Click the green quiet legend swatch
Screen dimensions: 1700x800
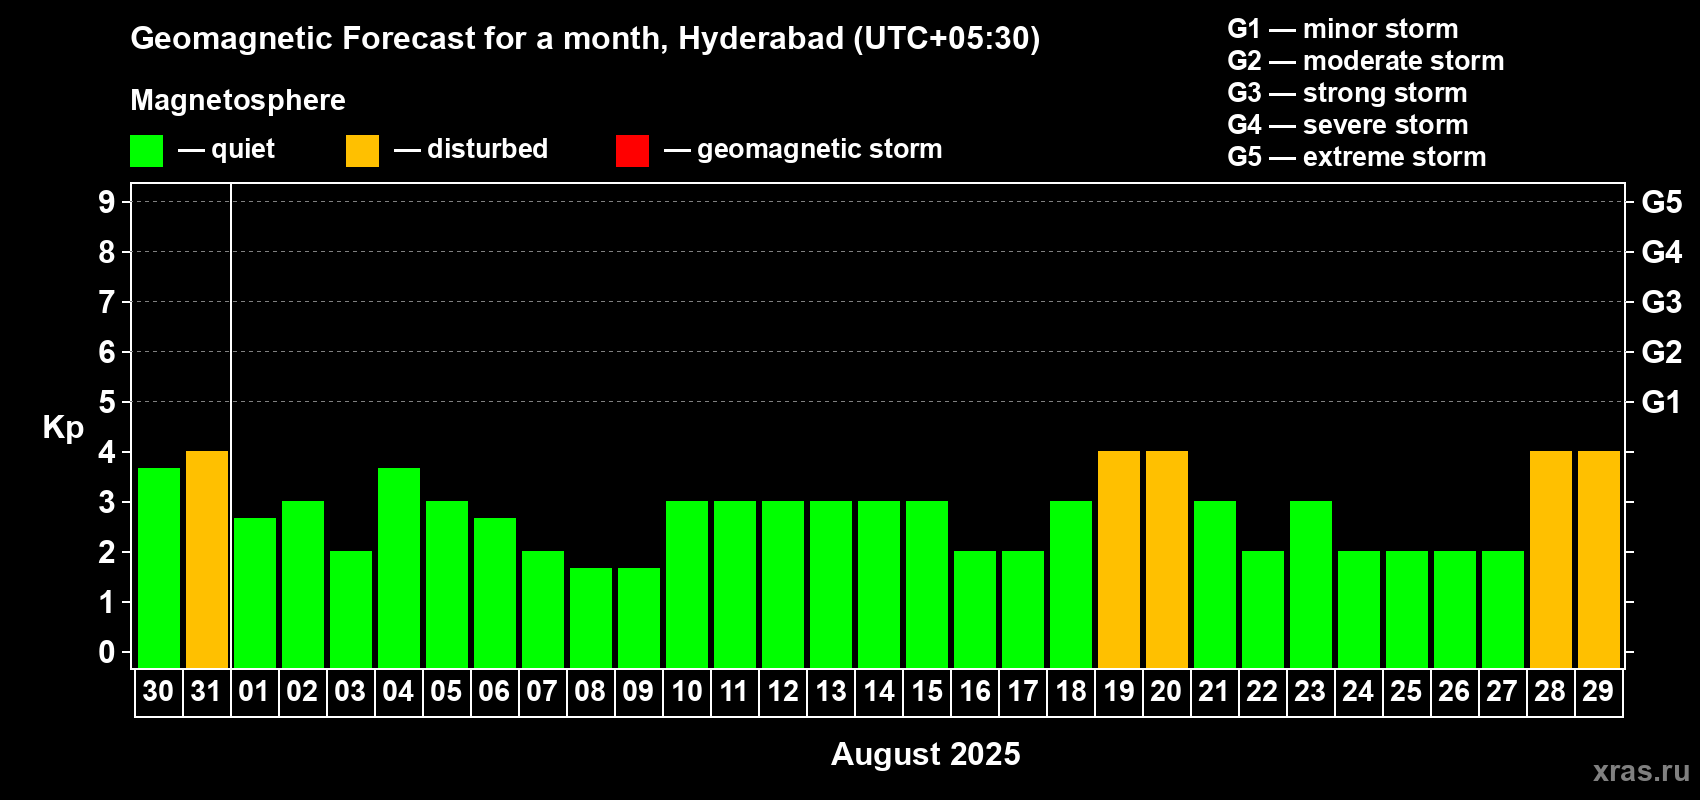pos(146,151)
